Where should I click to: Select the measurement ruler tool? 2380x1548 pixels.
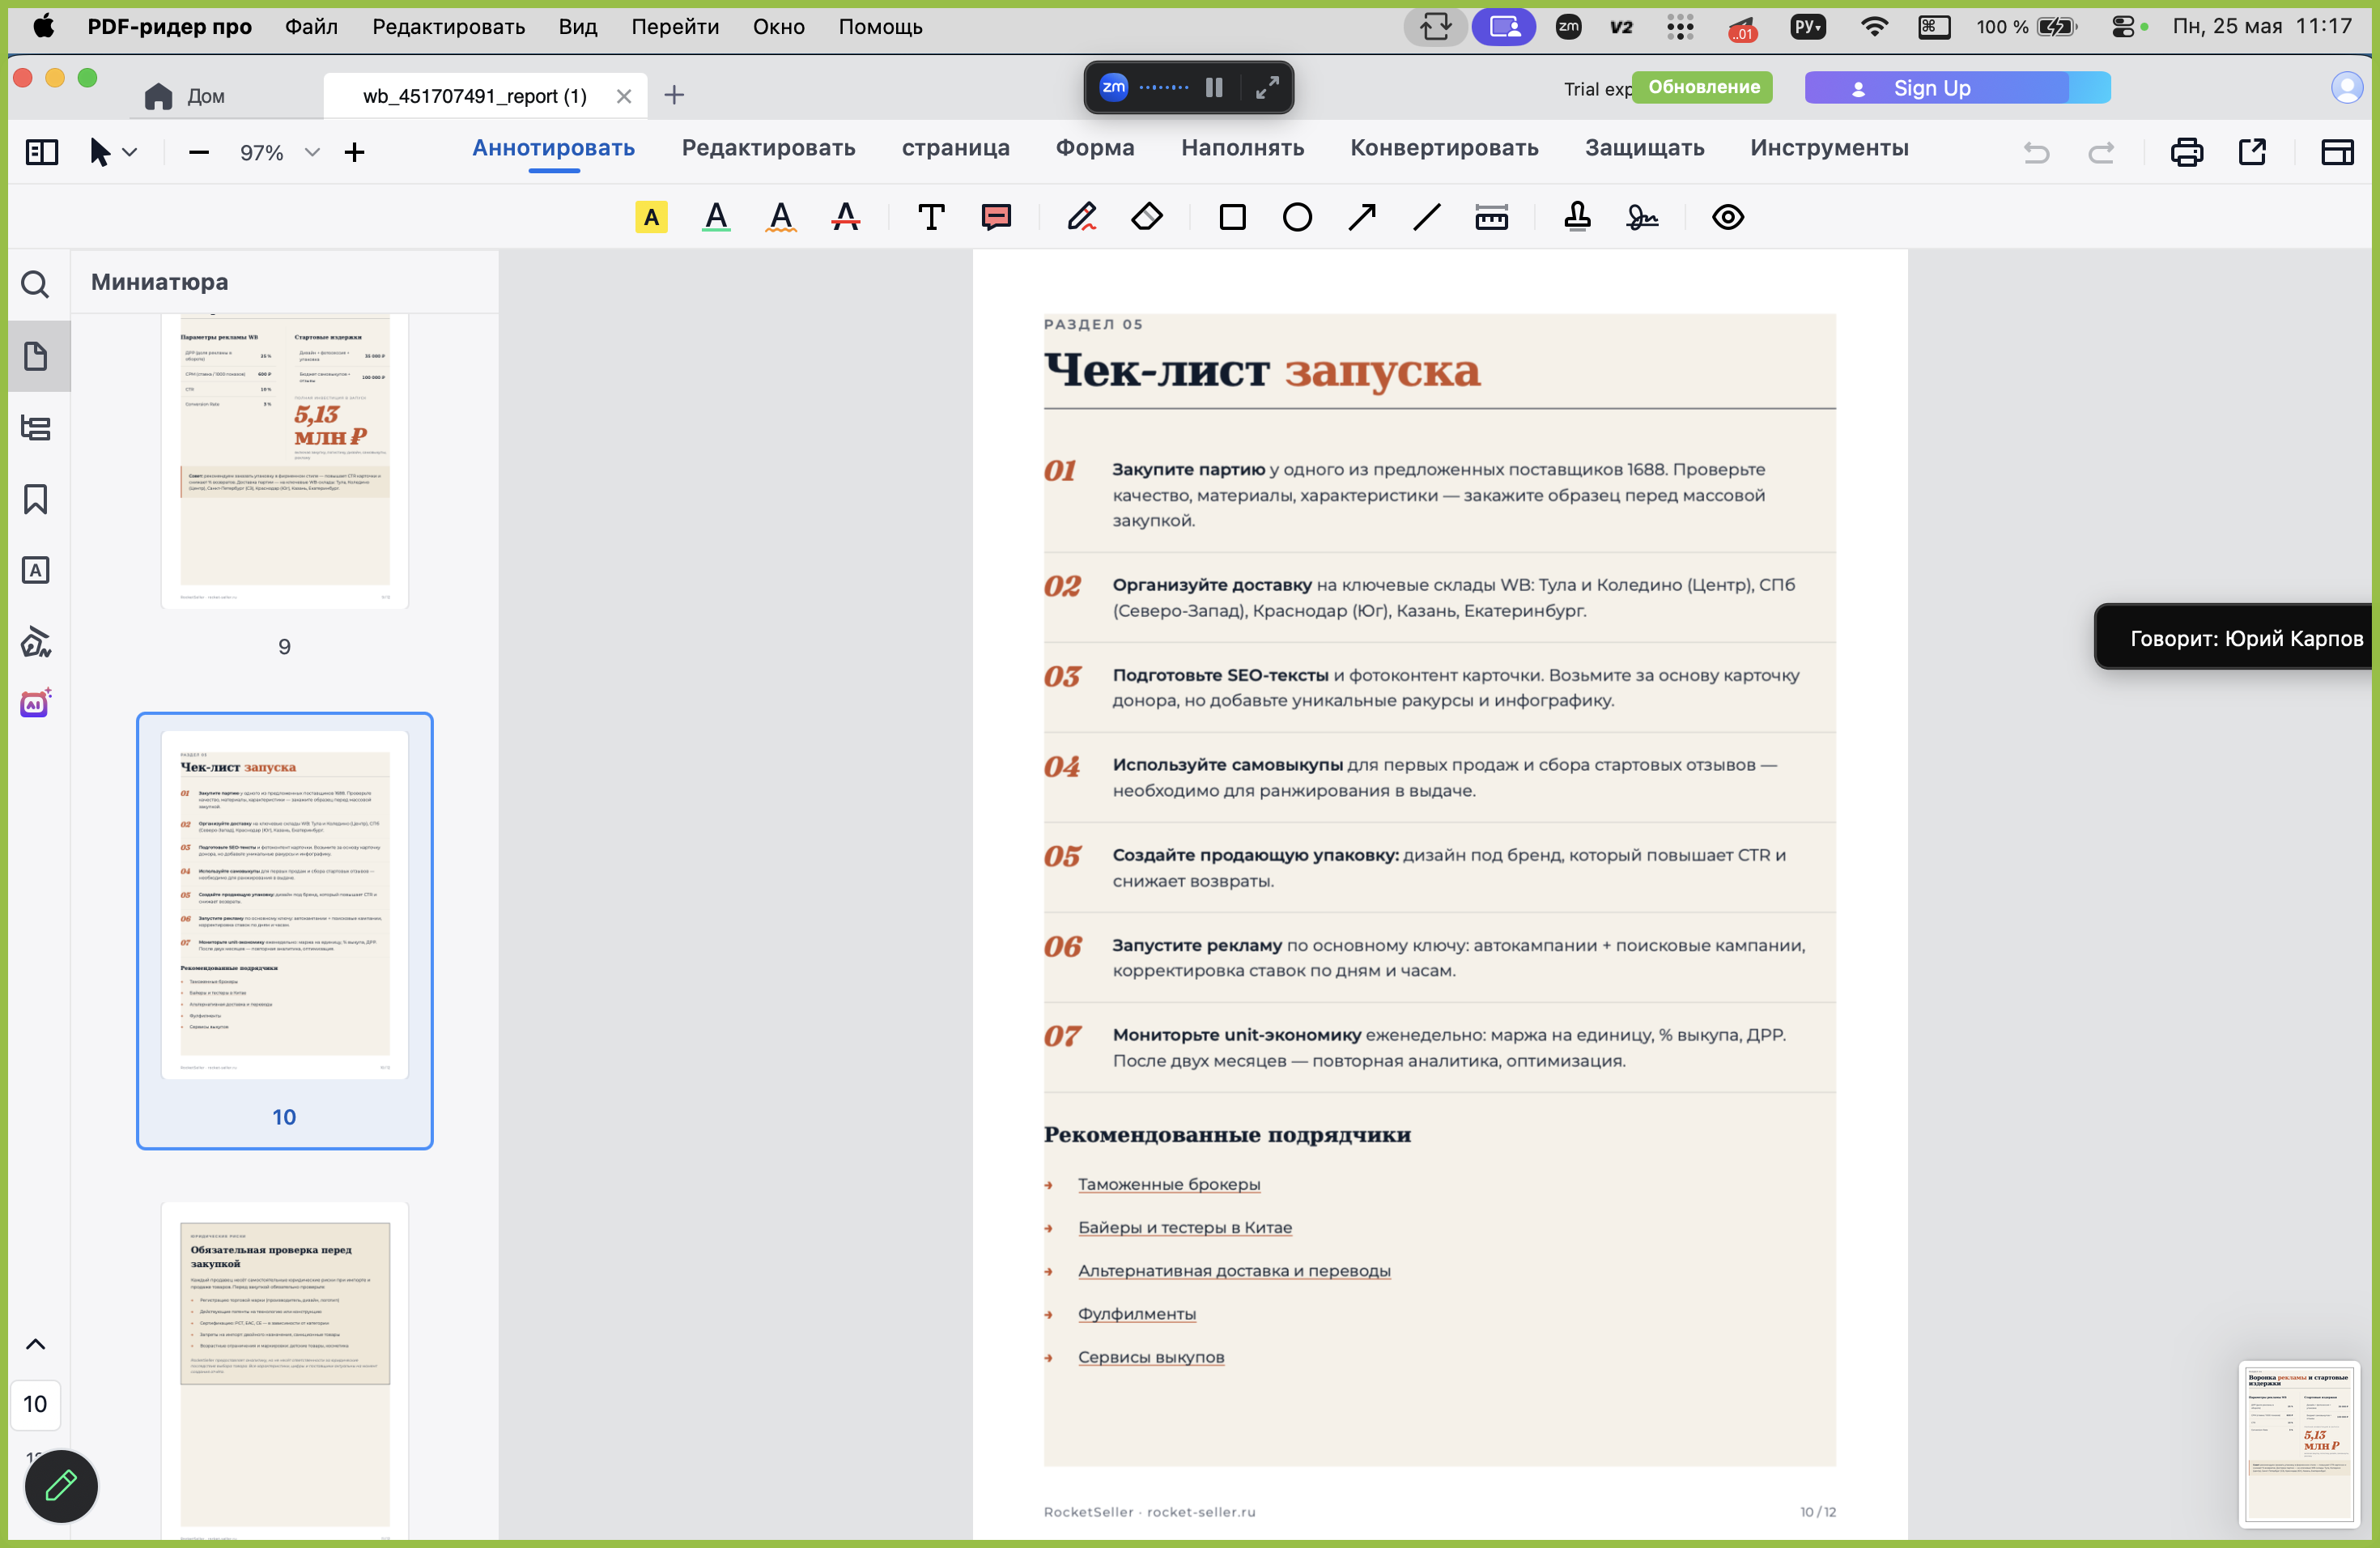(1492, 217)
